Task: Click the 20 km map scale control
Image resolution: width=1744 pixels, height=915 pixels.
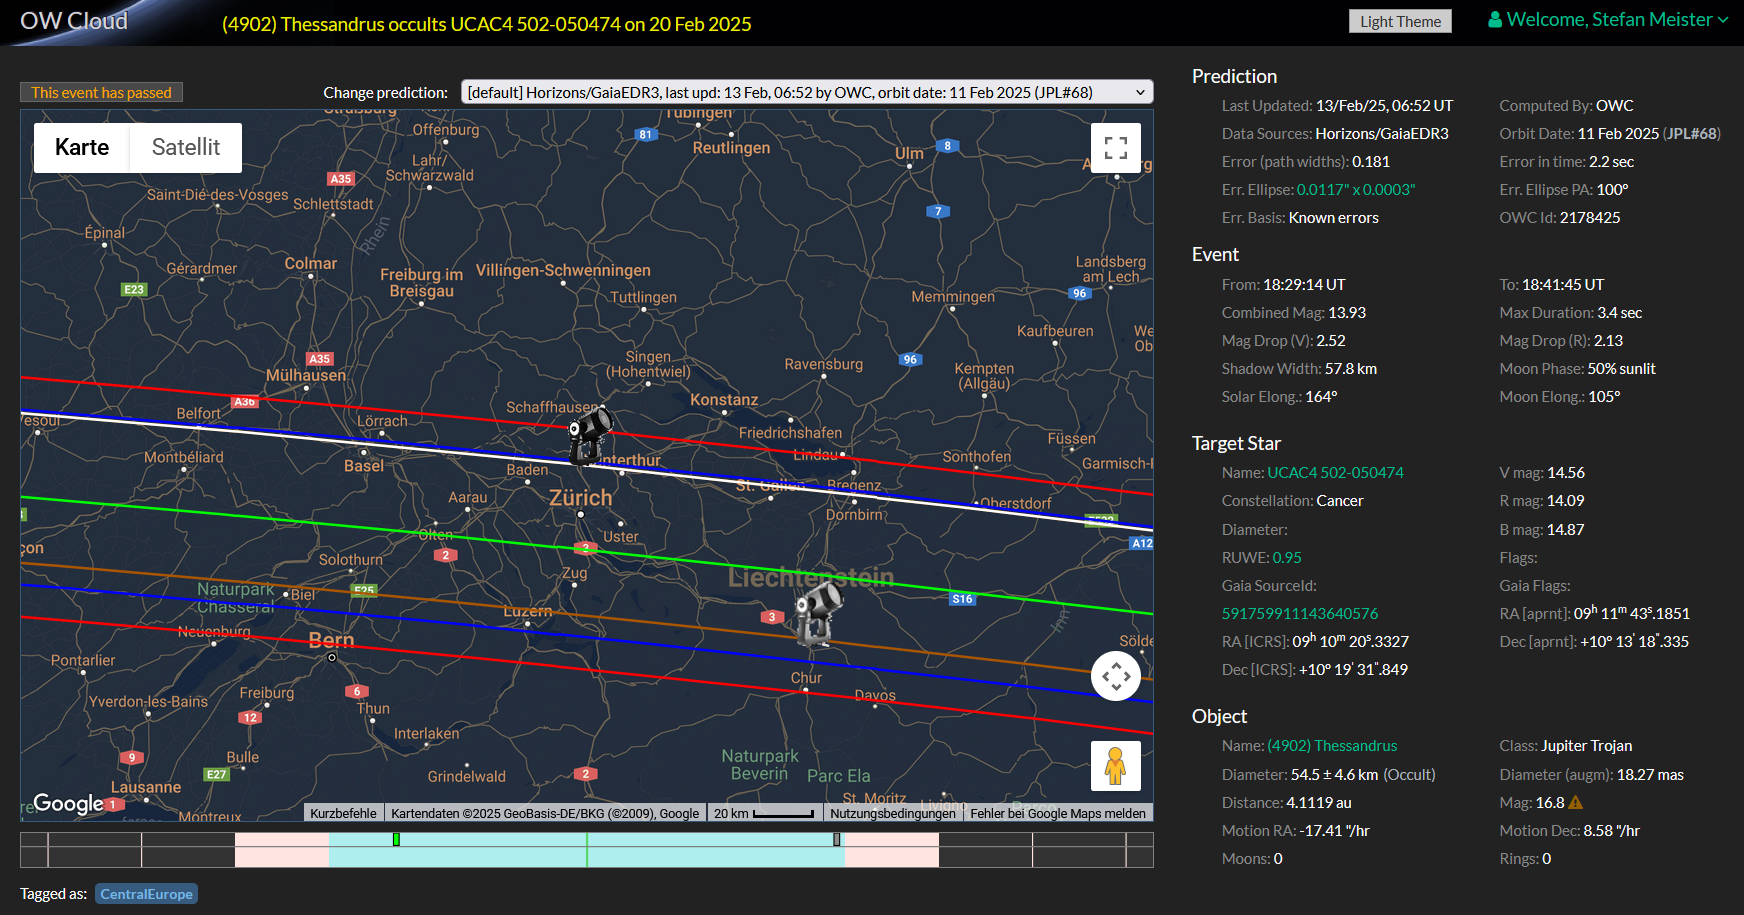Action: (765, 813)
